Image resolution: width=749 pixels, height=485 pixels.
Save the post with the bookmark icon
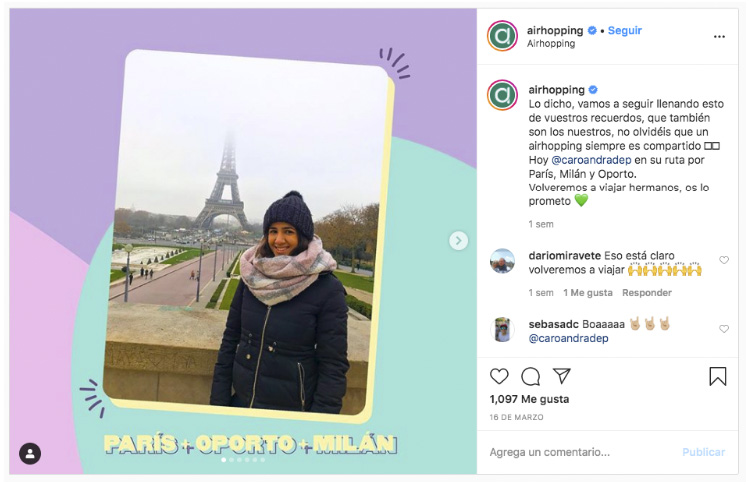tap(717, 377)
